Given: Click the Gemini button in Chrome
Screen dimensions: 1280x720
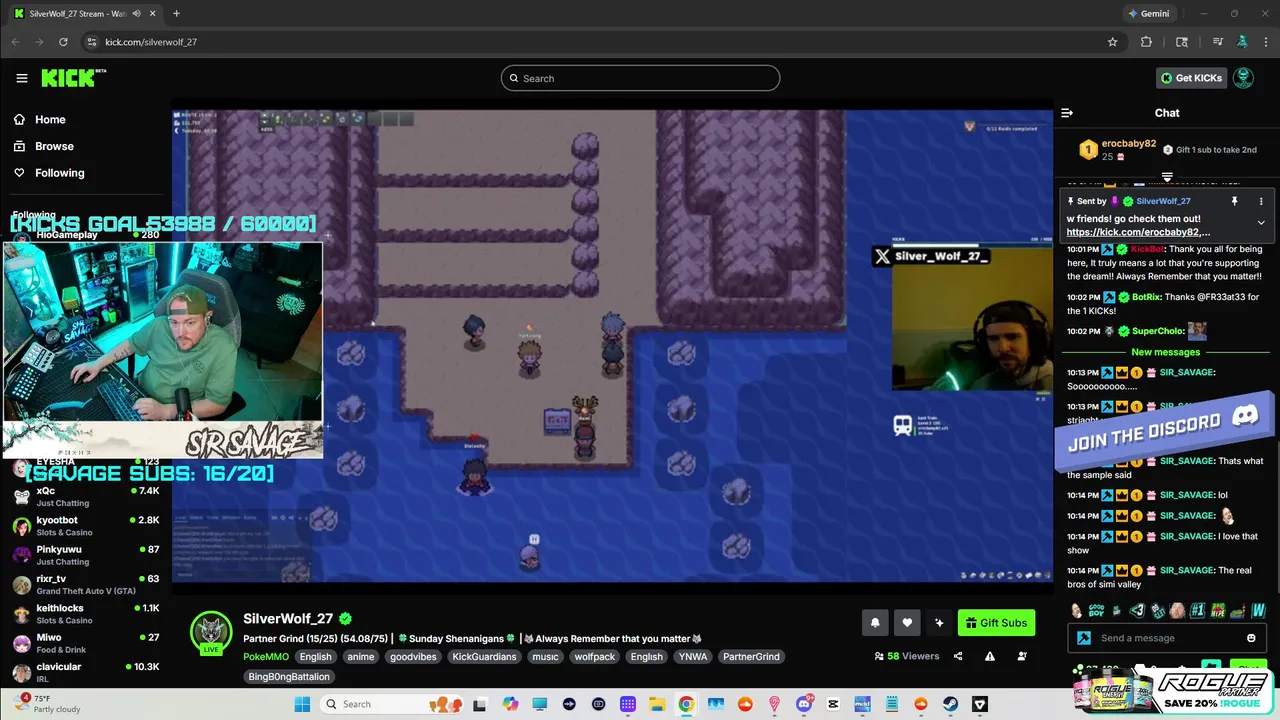Looking at the screenshot, I should [1148, 14].
